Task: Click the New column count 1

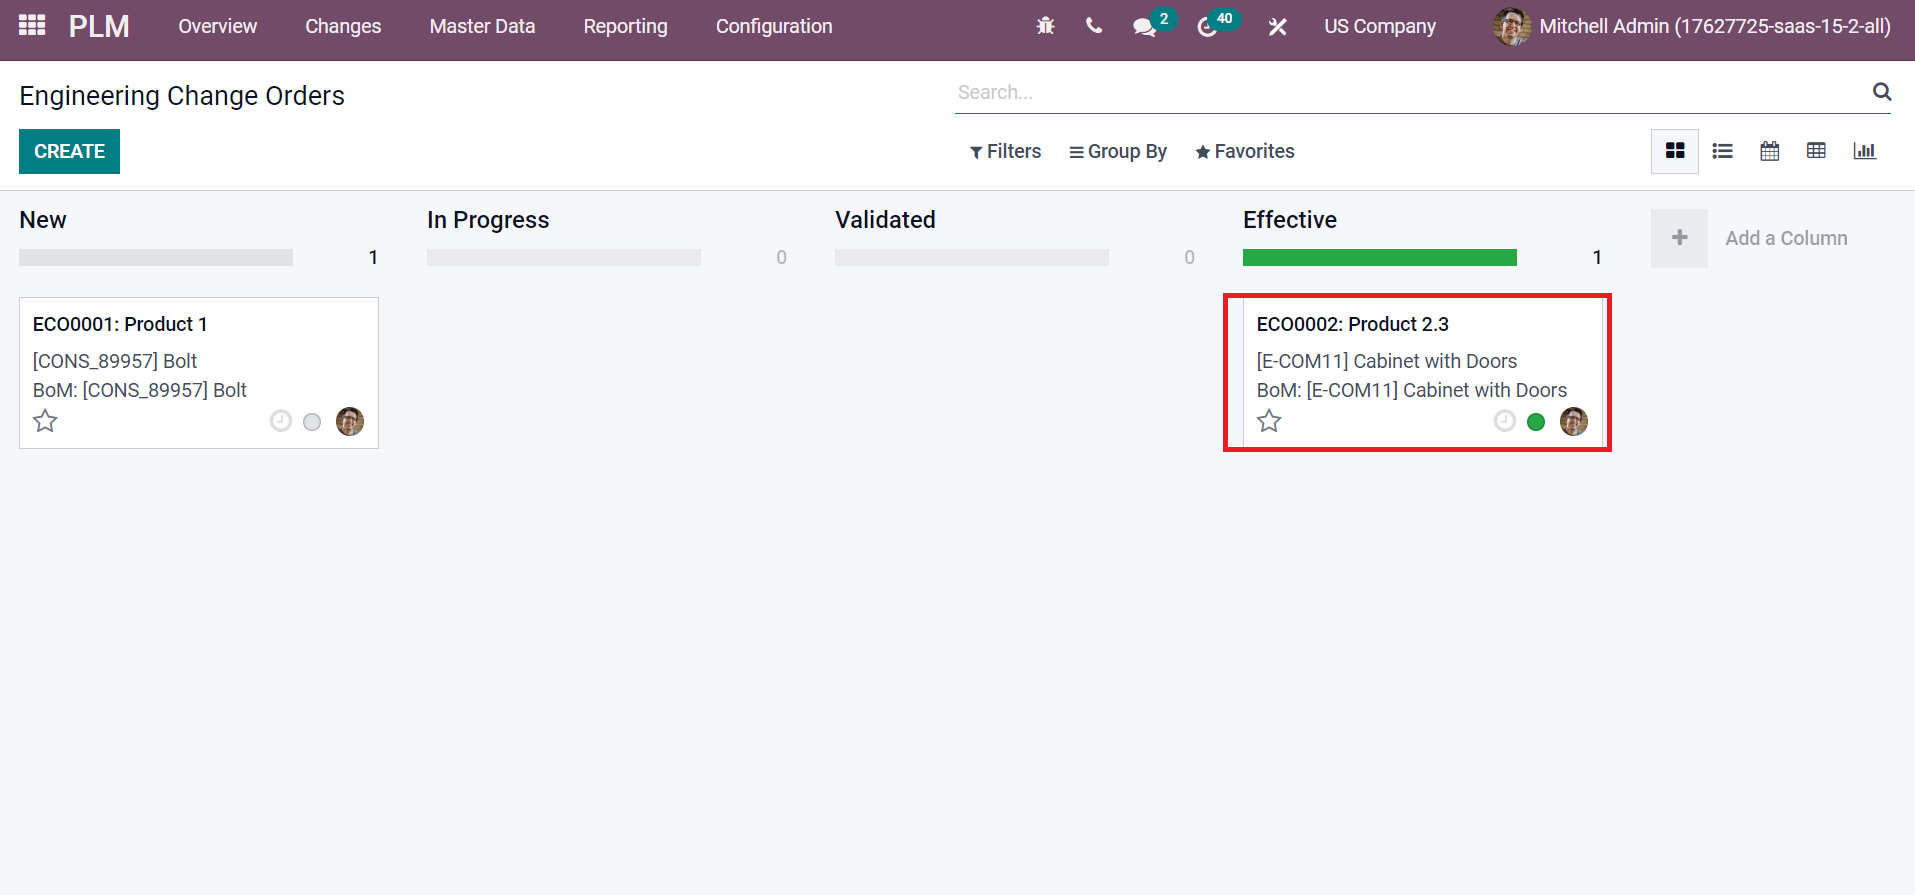Action: pyautogui.click(x=373, y=257)
